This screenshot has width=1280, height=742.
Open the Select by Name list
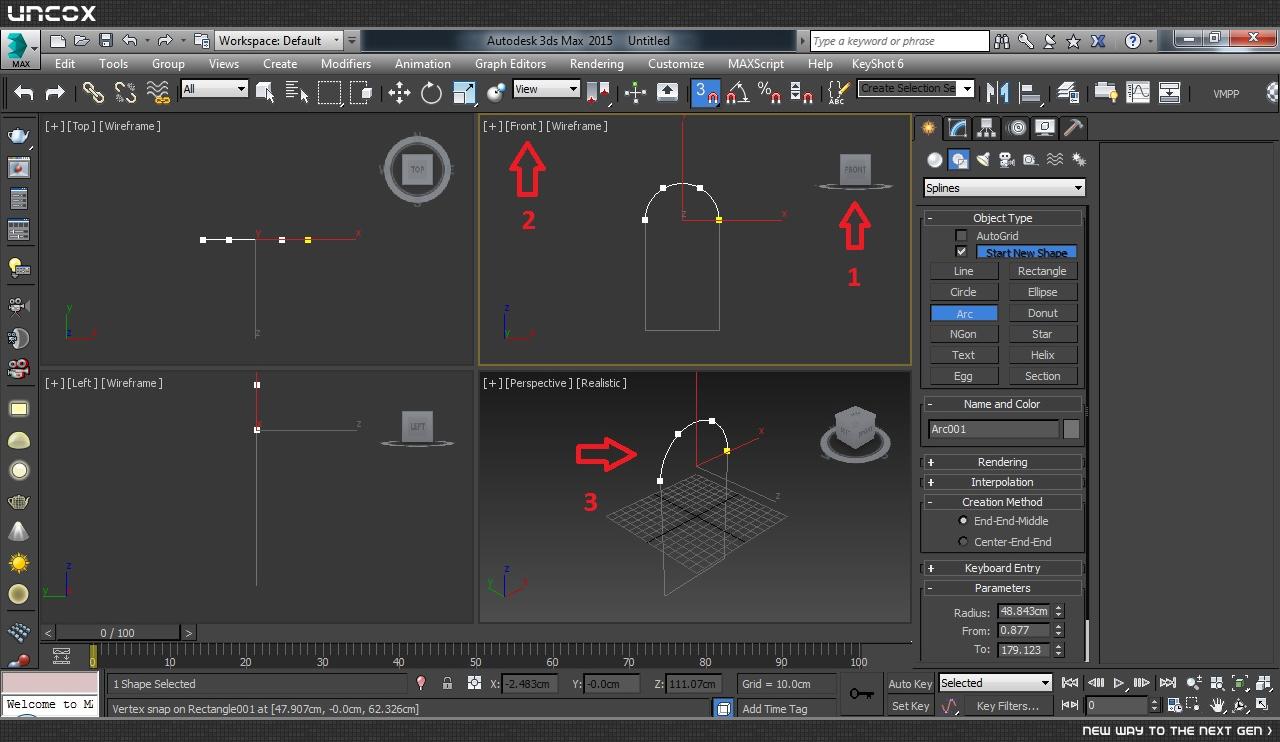tap(297, 93)
